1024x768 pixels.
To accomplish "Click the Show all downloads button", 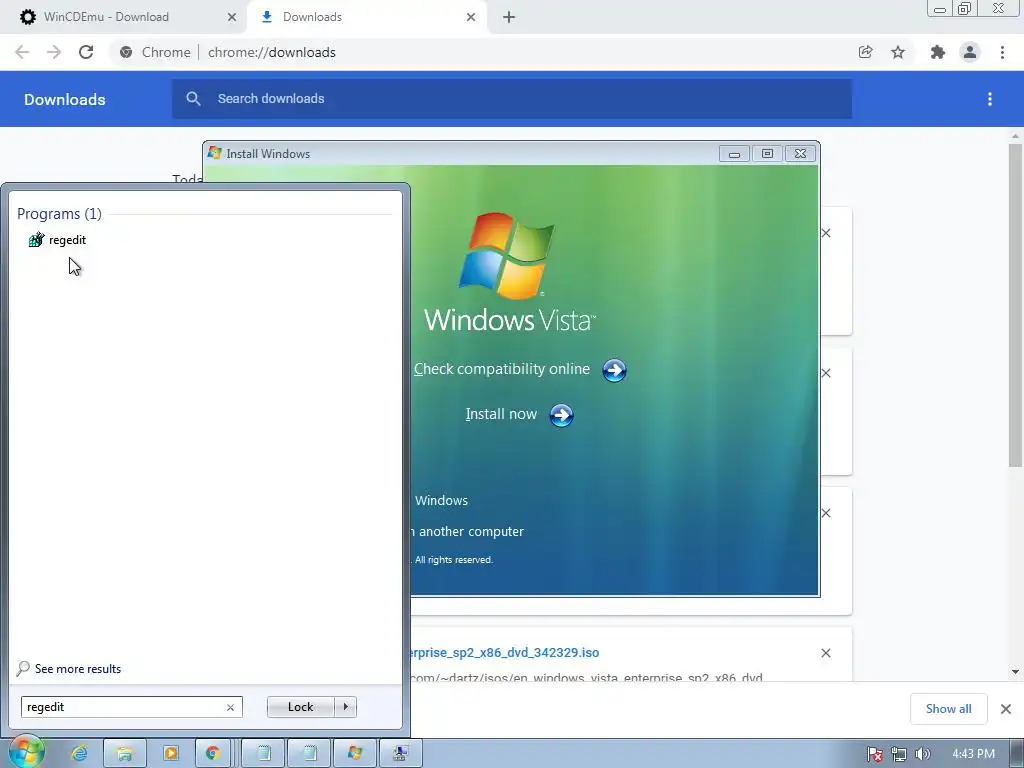I will click(948, 709).
